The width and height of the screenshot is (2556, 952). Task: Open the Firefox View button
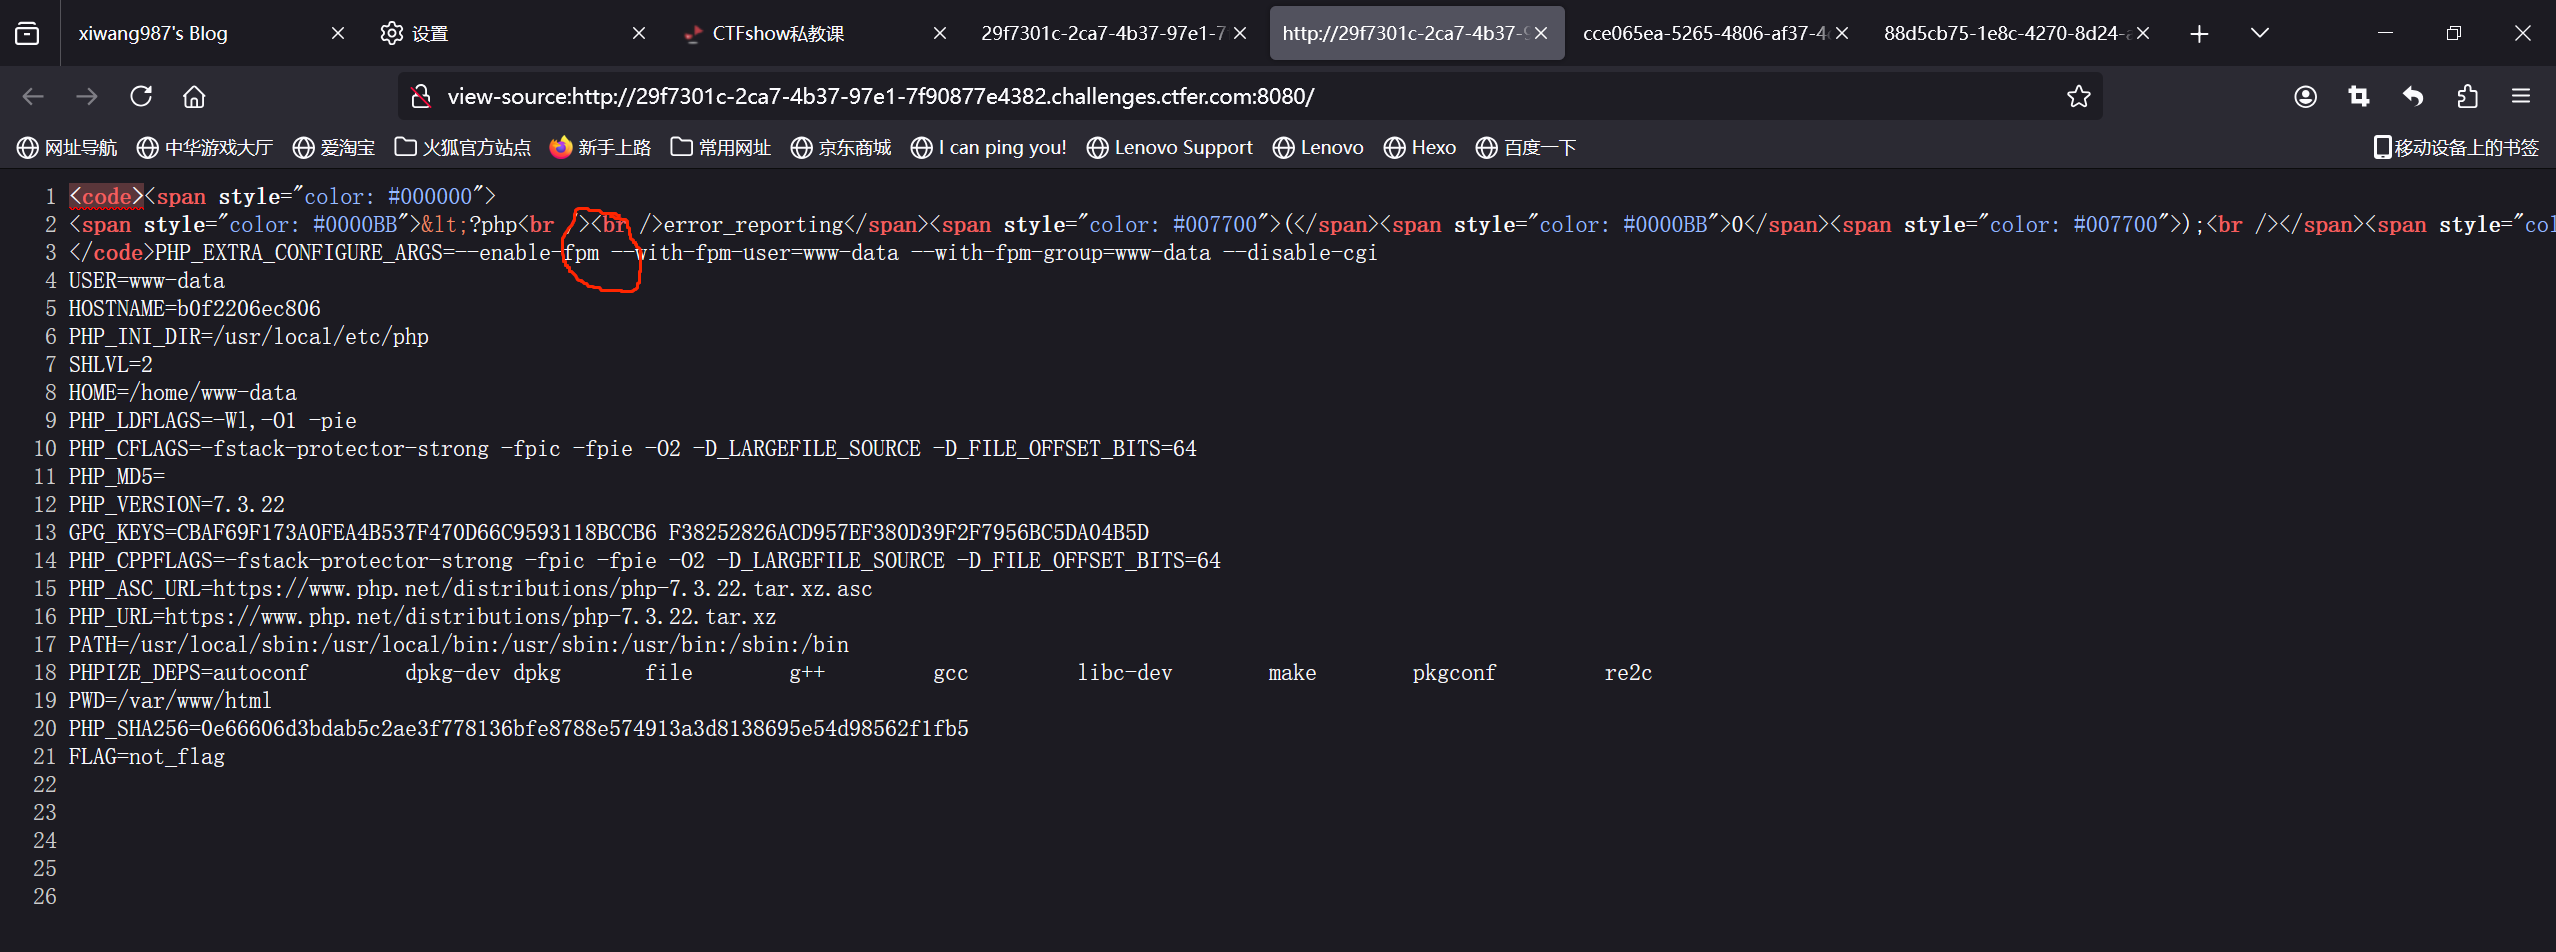coord(28,34)
